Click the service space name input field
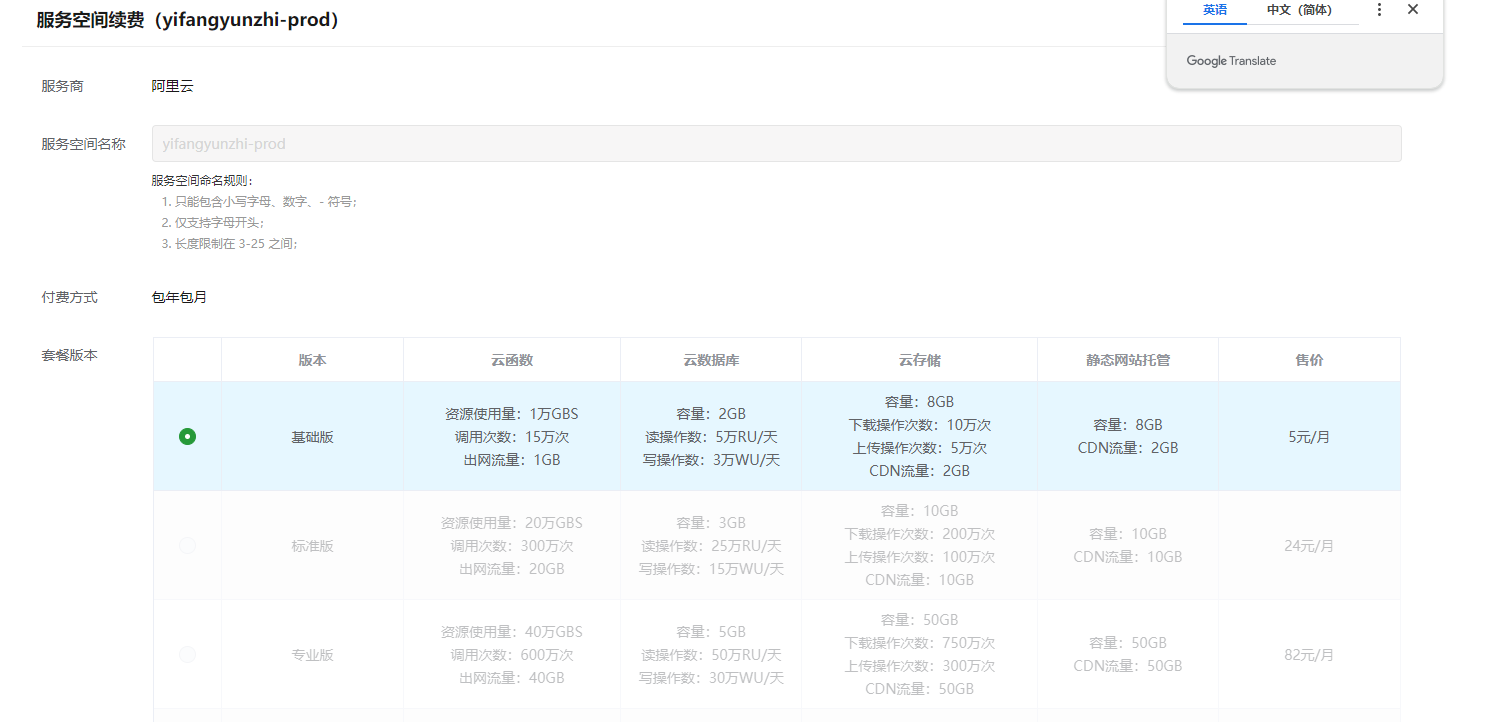1500x722 pixels. pyautogui.click(x=776, y=144)
